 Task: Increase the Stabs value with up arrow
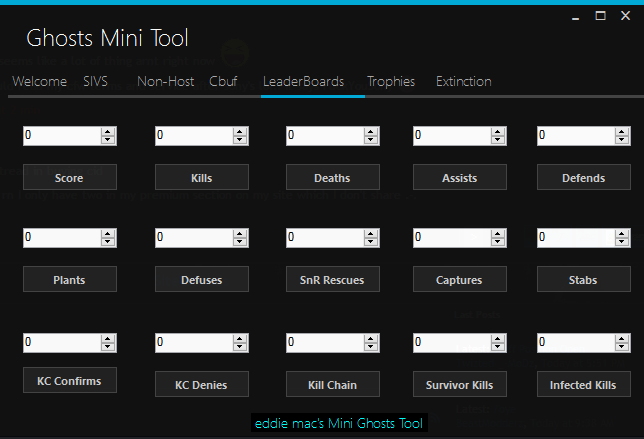(622, 233)
